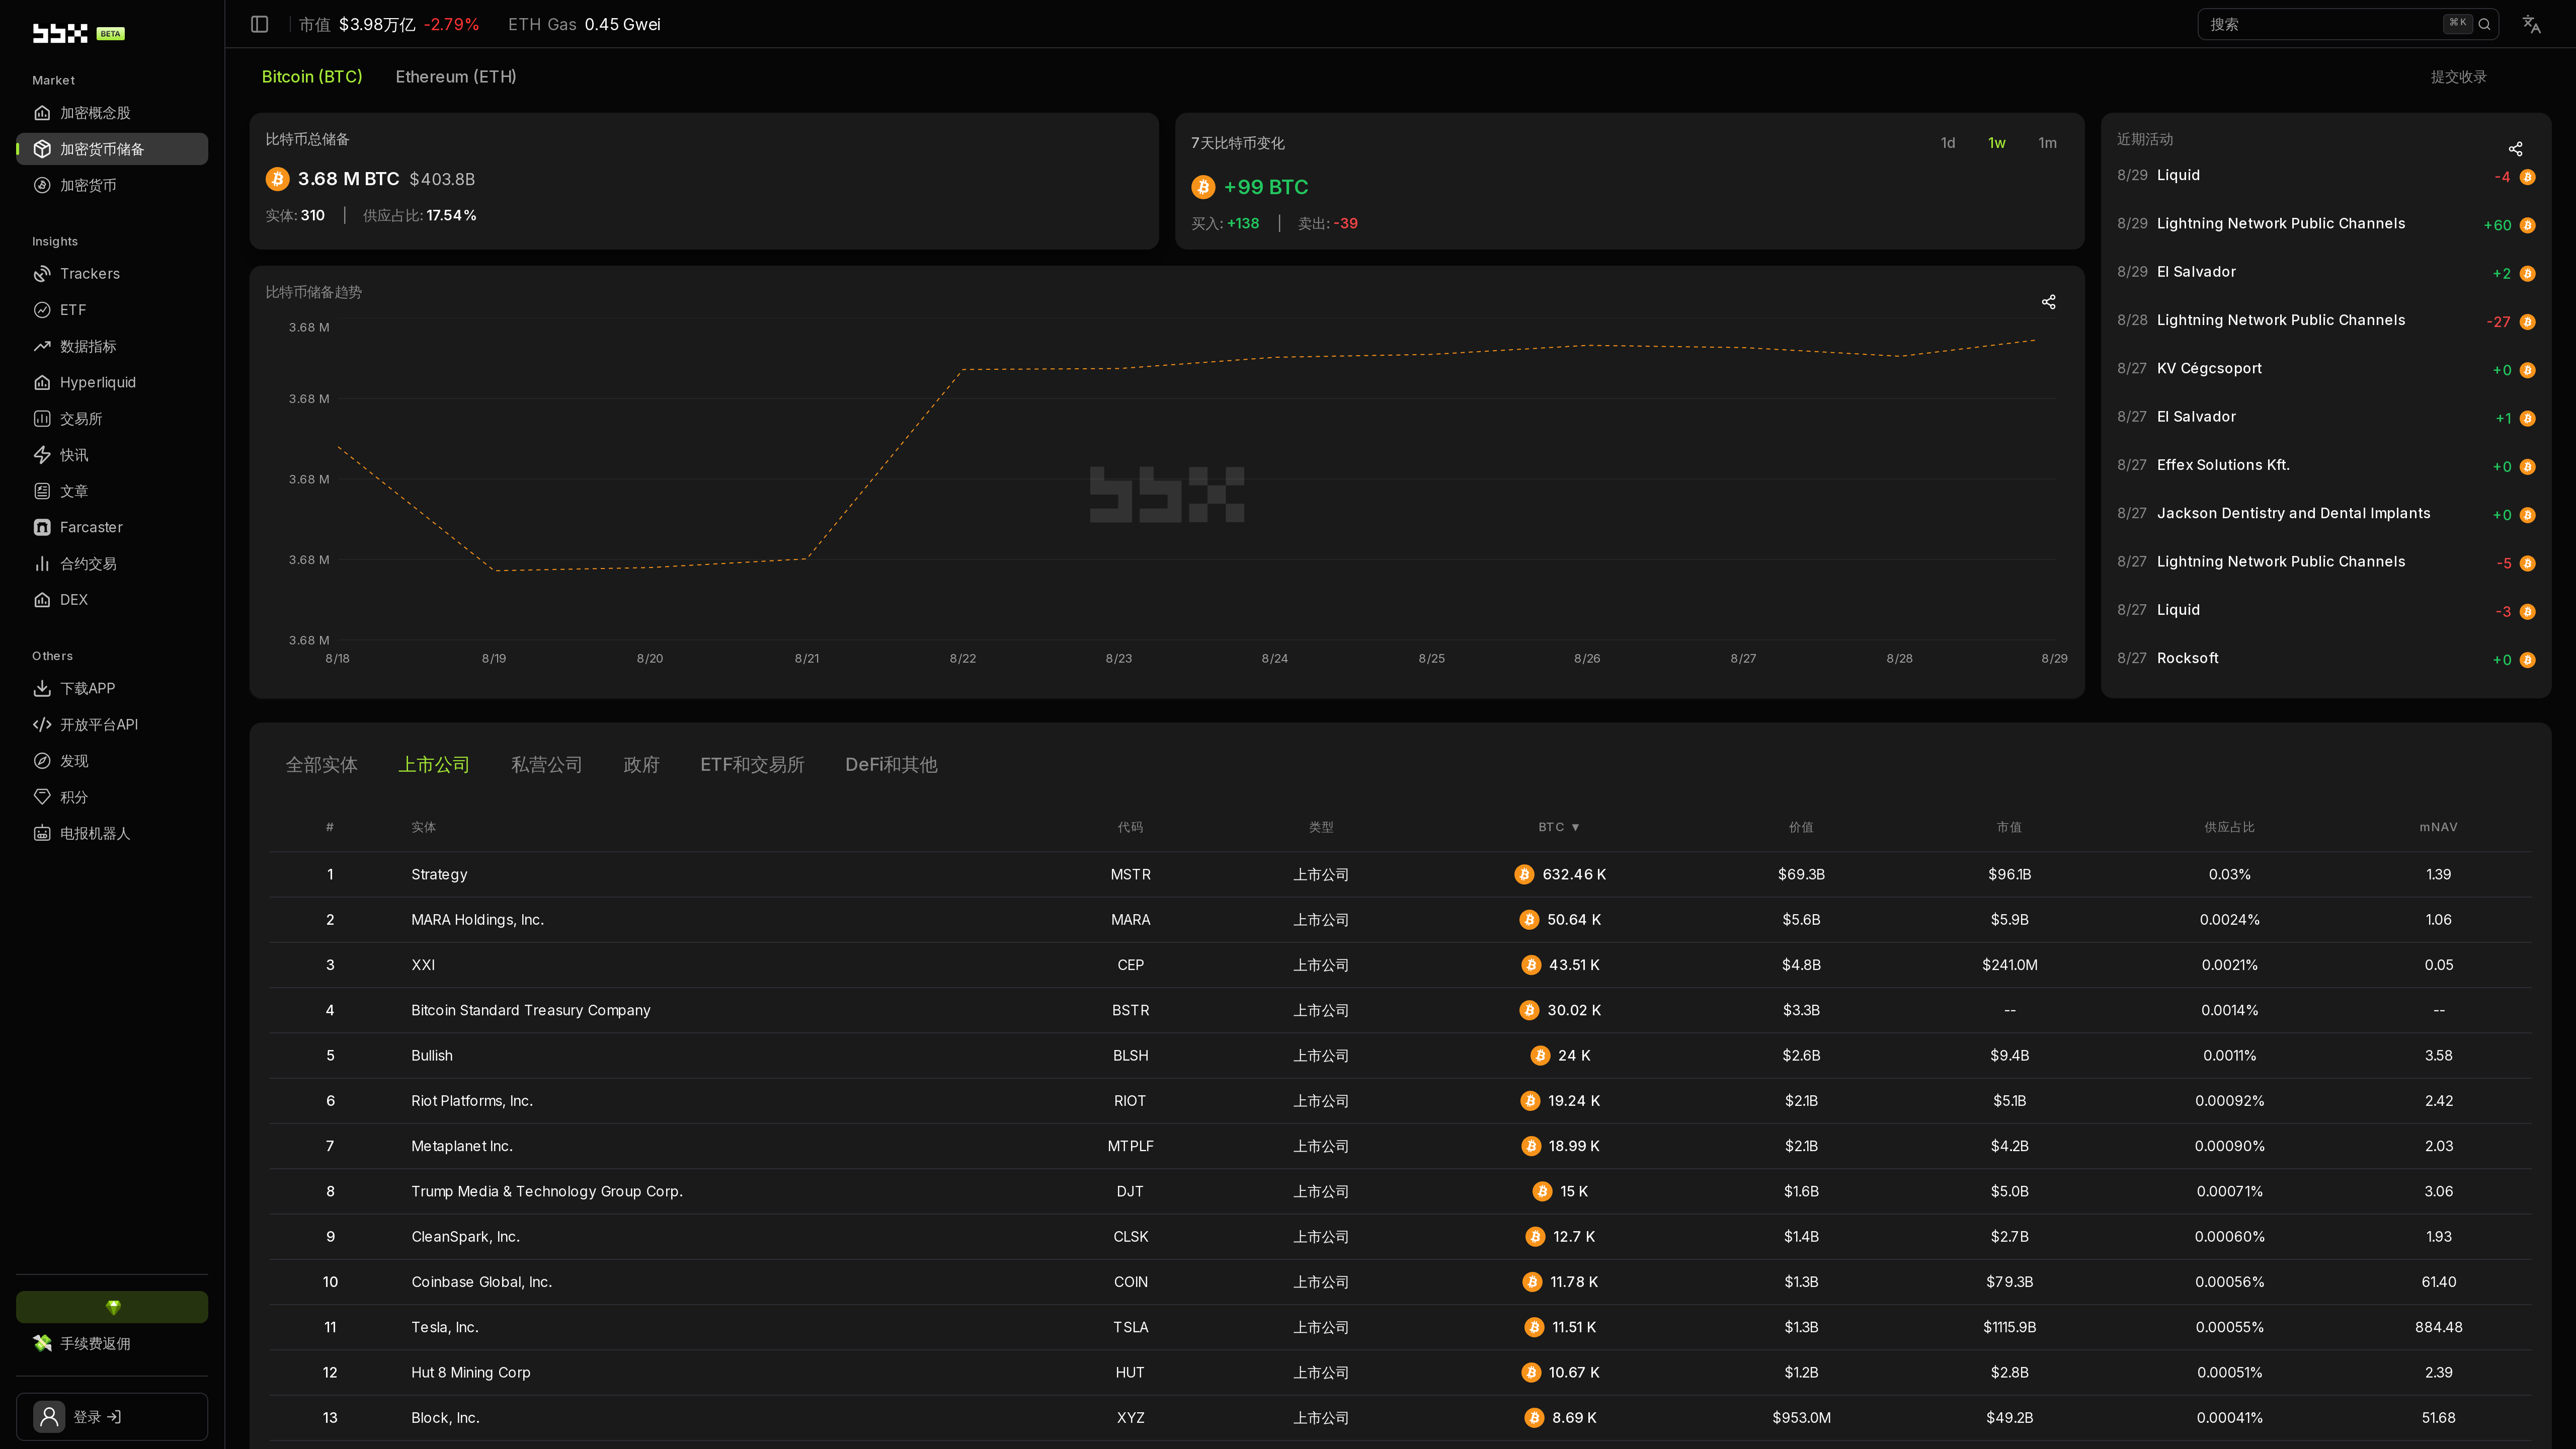Open 数据指标 in the sidebar
This screenshot has height=1449, width=2576.
pos(112,346)
